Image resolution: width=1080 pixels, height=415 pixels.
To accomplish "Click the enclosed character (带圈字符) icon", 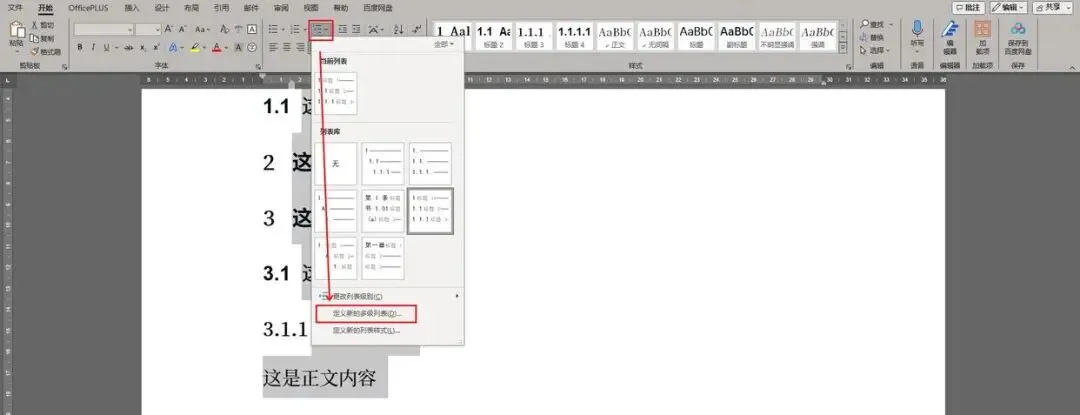I will coord(252,47).
